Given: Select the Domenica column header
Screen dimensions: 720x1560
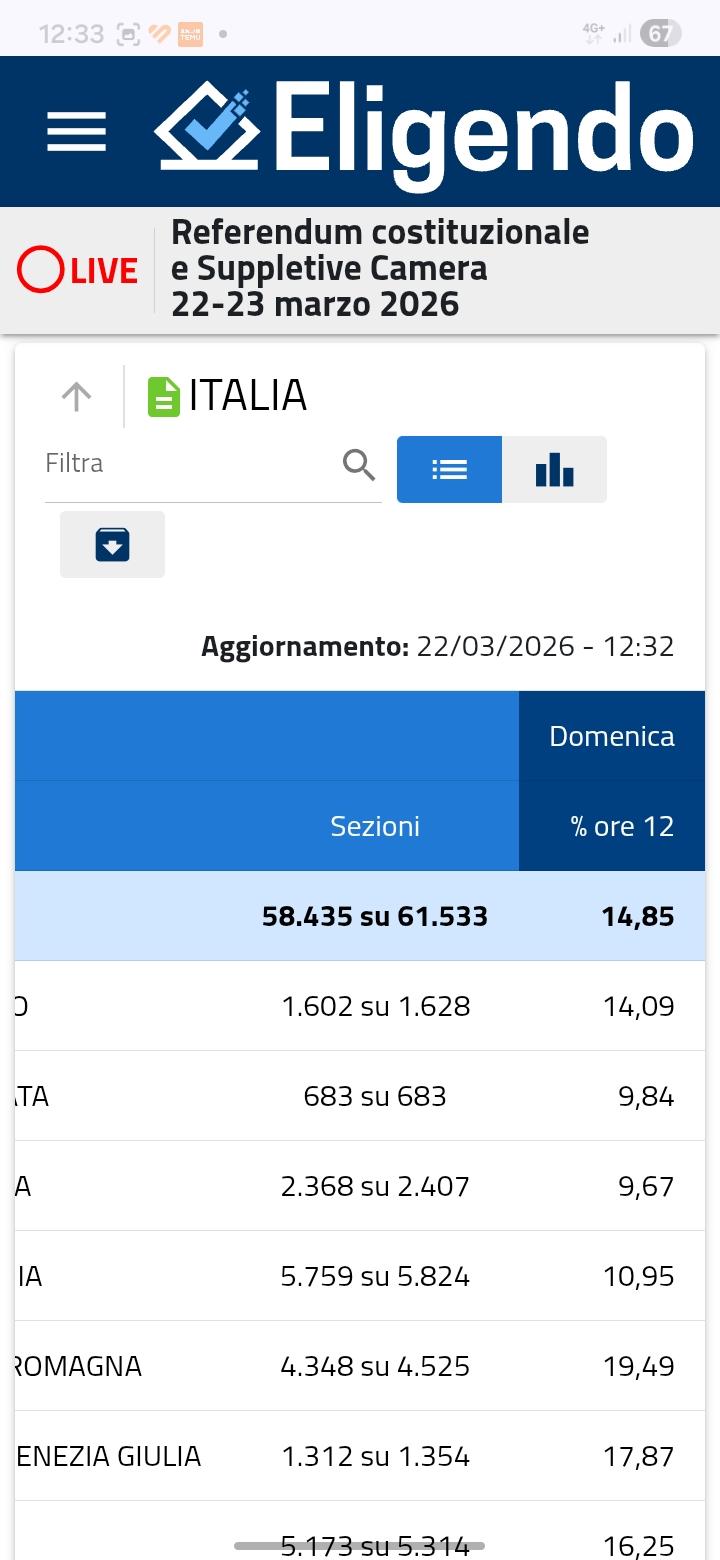Looking at the screenshot, I should pos(611,737).
